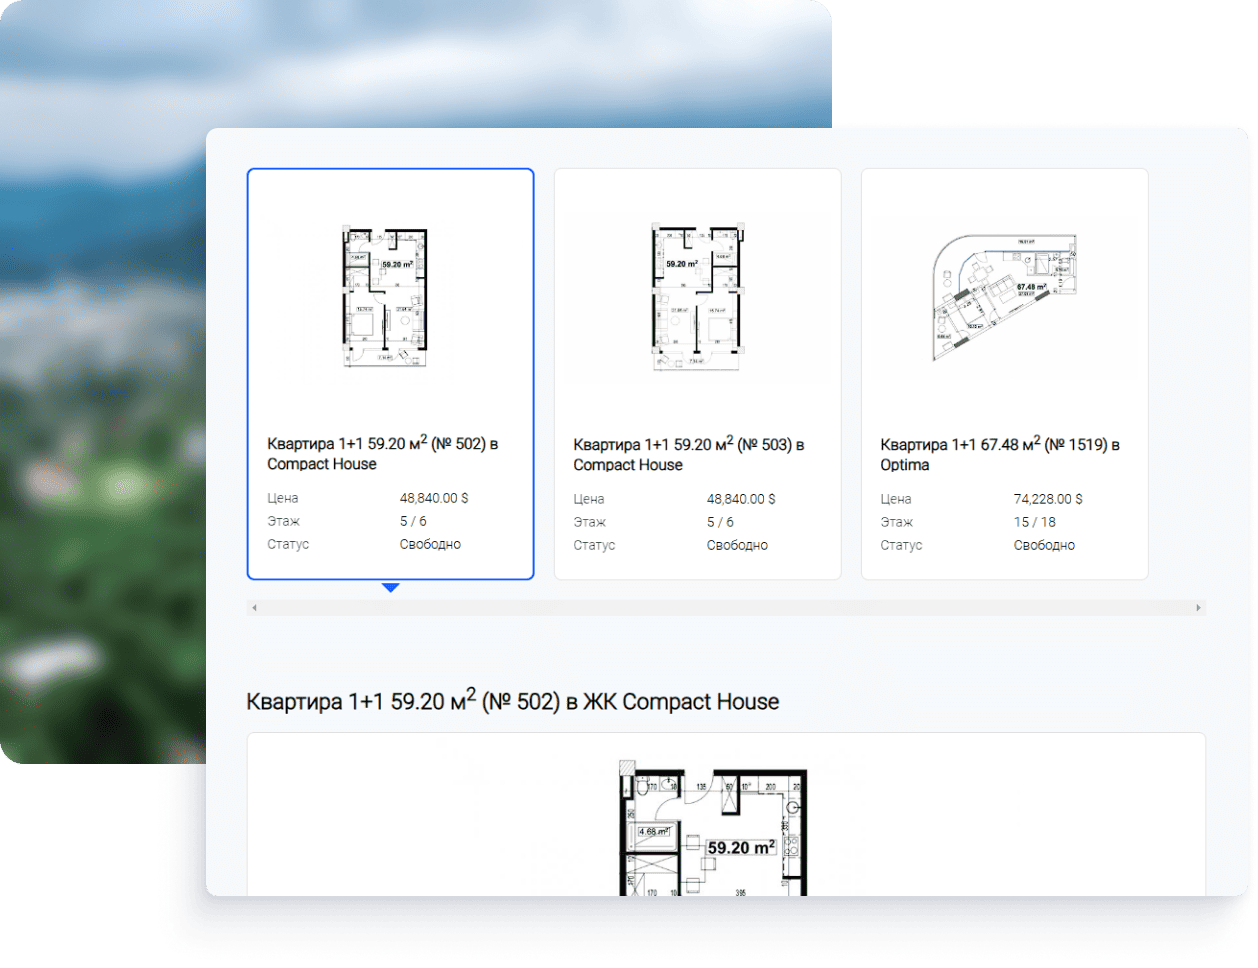Click the Статус label in № 503 card

[x=594, y=545]
